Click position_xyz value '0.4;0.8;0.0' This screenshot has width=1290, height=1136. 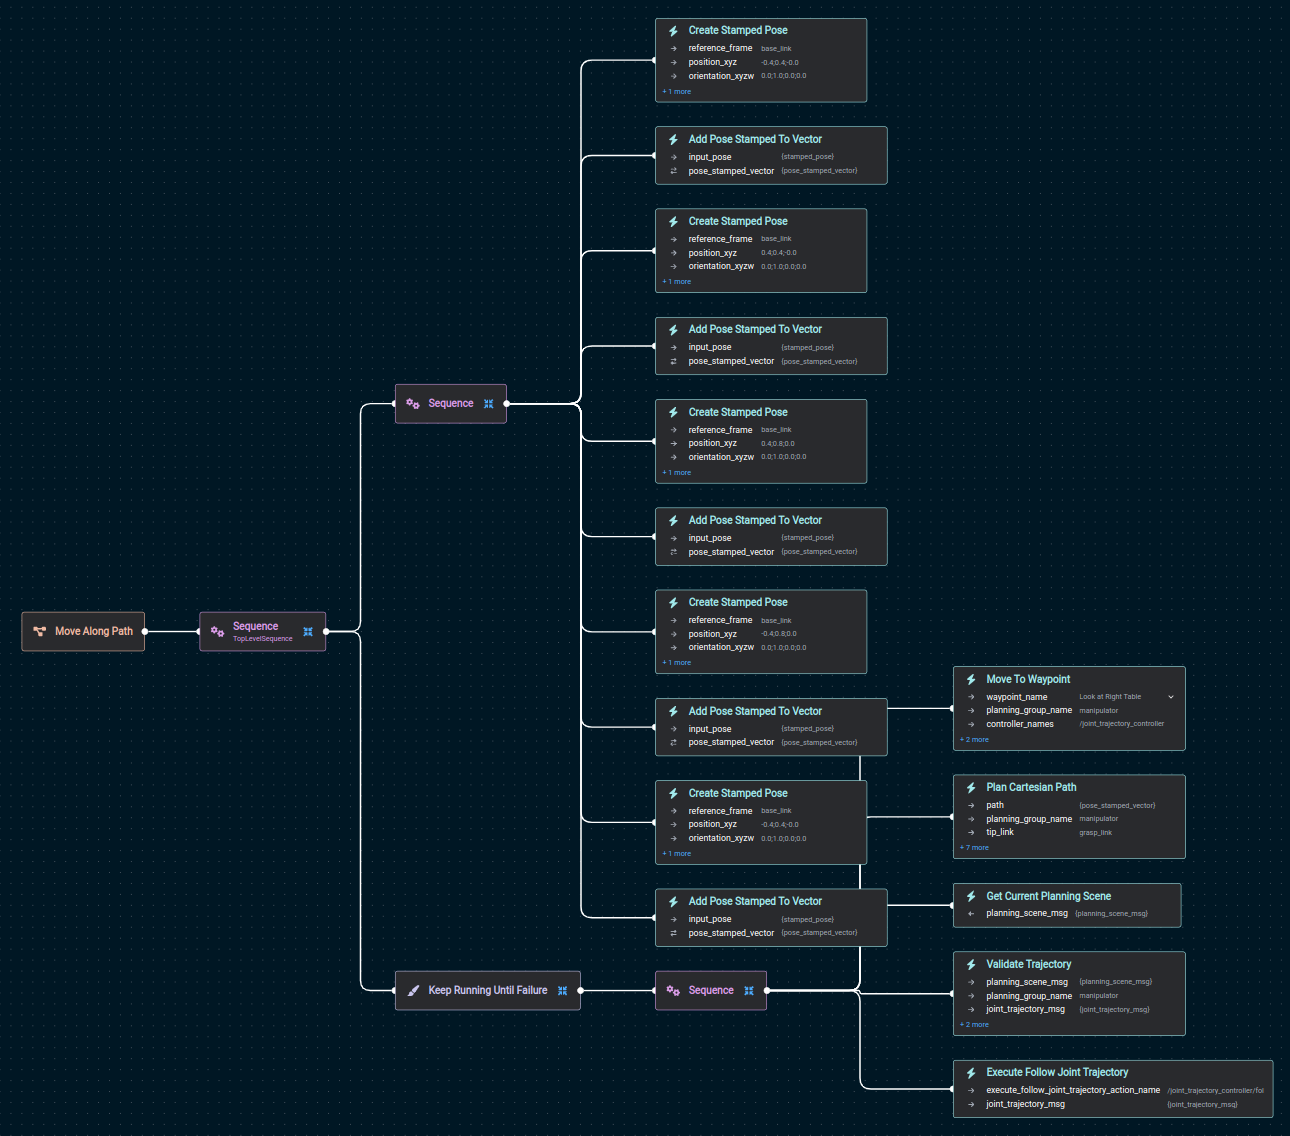coord(778,444)
